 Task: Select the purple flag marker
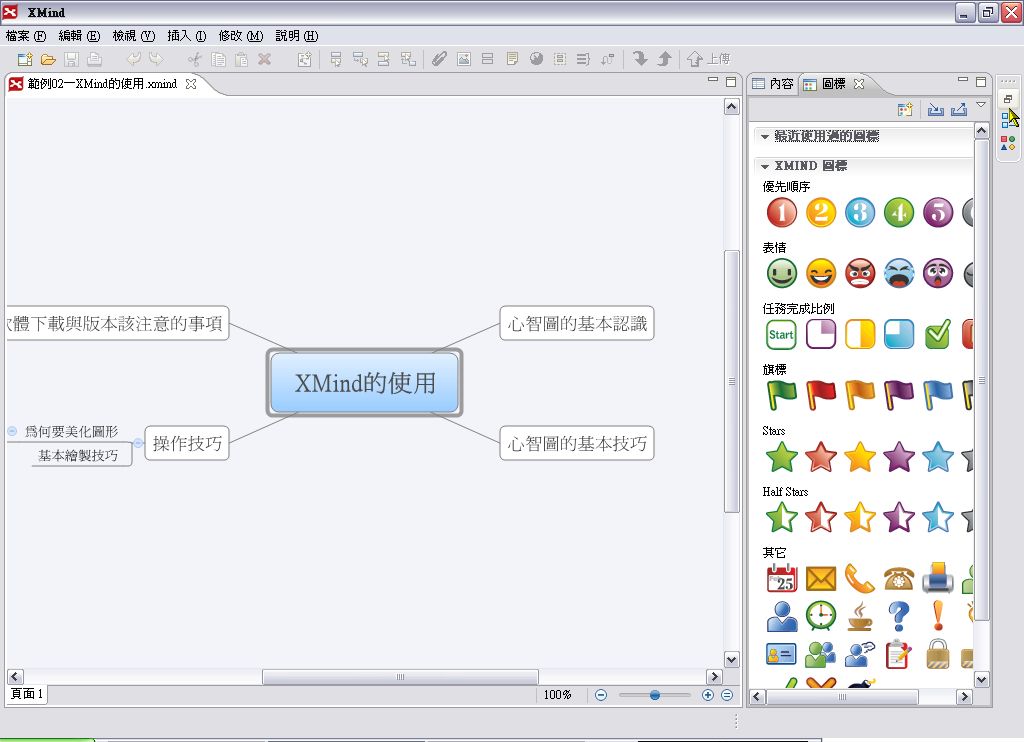pos(899,395)
